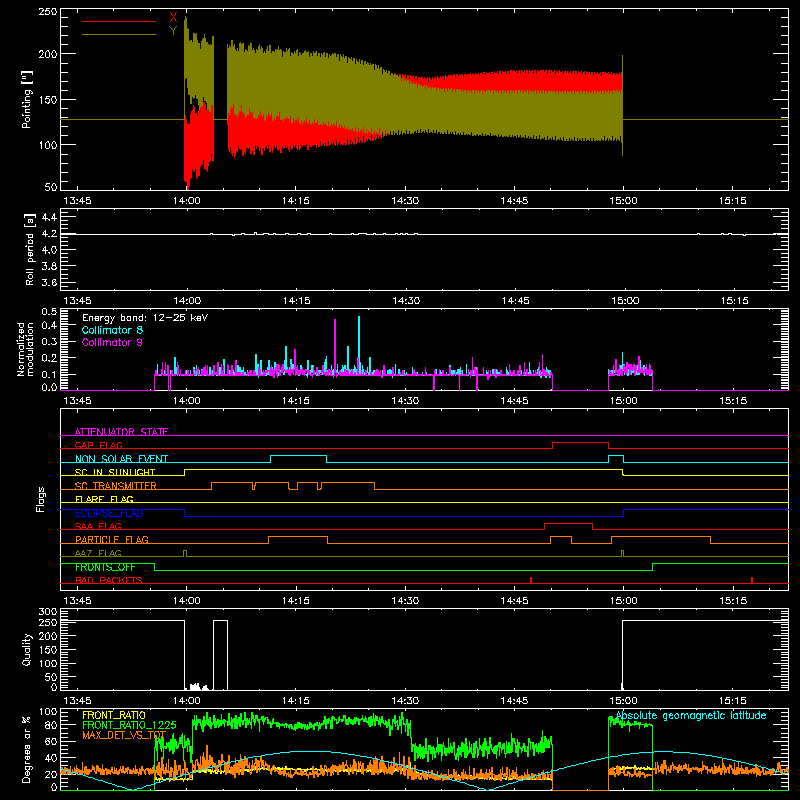Click the 'Degrees or %' axis label
This screenshot has height=800, width=800.
pyautogui.click(x=27, y=749)
